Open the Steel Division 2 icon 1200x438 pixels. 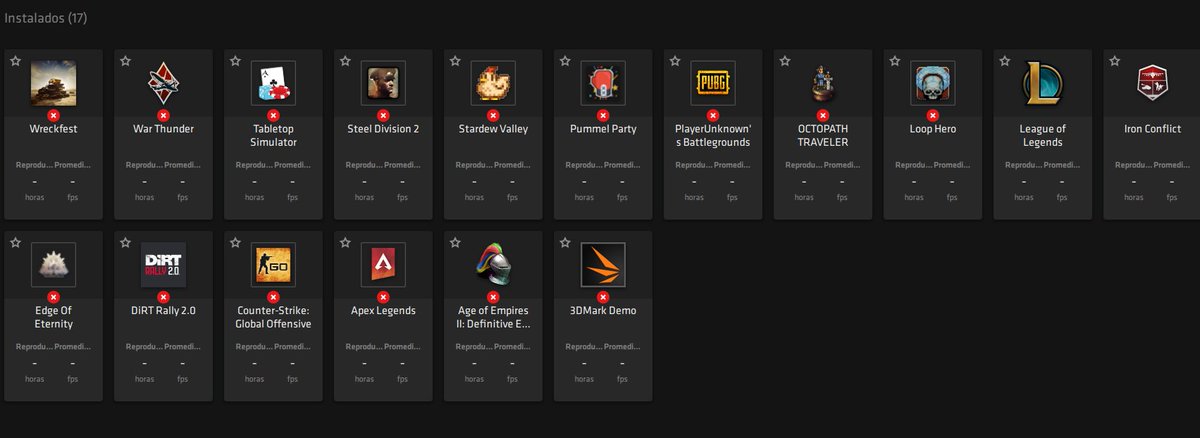[383, 83]
